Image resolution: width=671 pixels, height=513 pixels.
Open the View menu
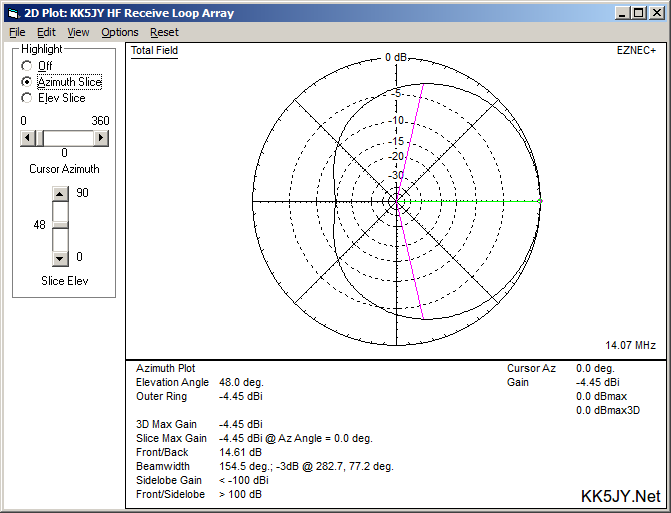[78, 33]
